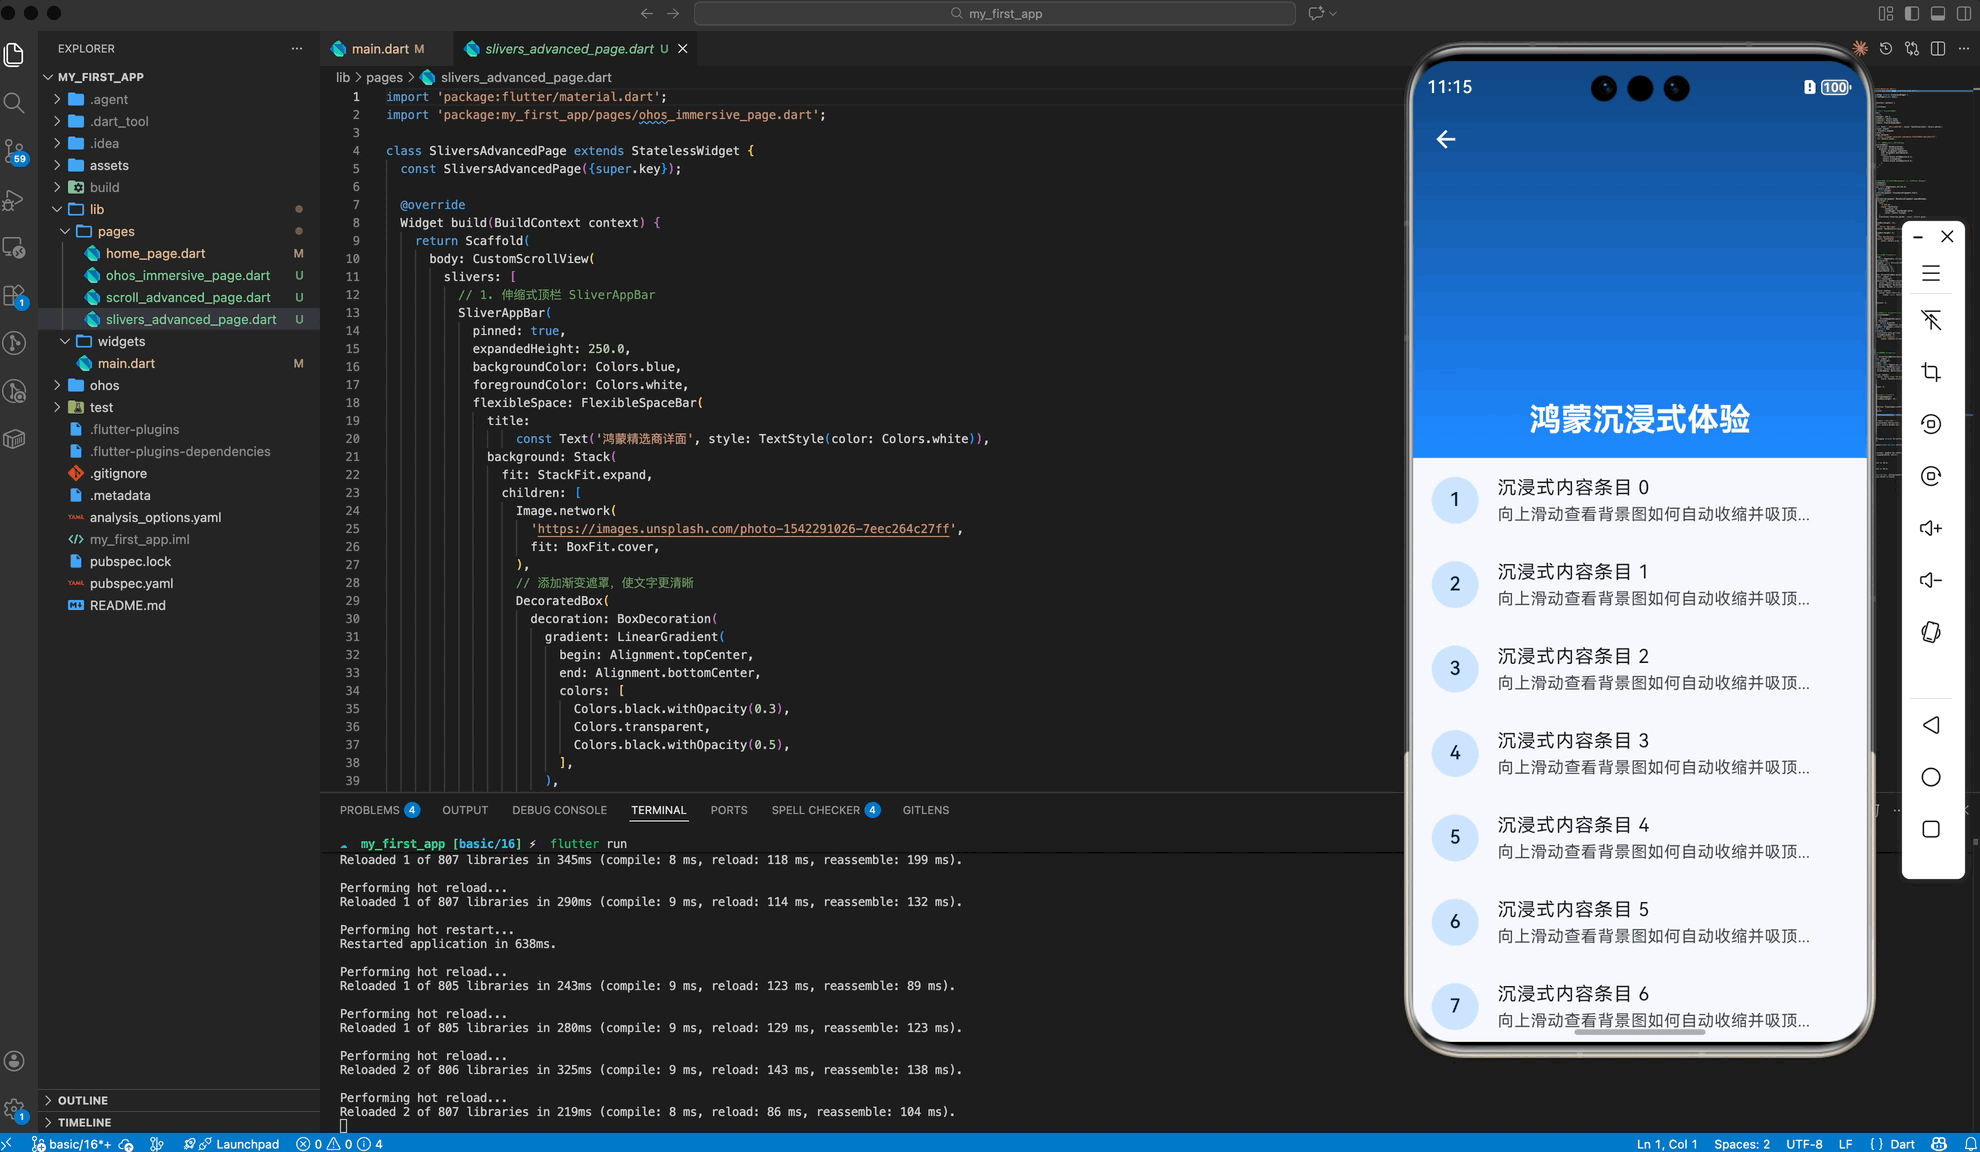Toggle the primary side bar layout icon
This screenshot has height=1152, width=1980.
click(x=1912, y=14)
